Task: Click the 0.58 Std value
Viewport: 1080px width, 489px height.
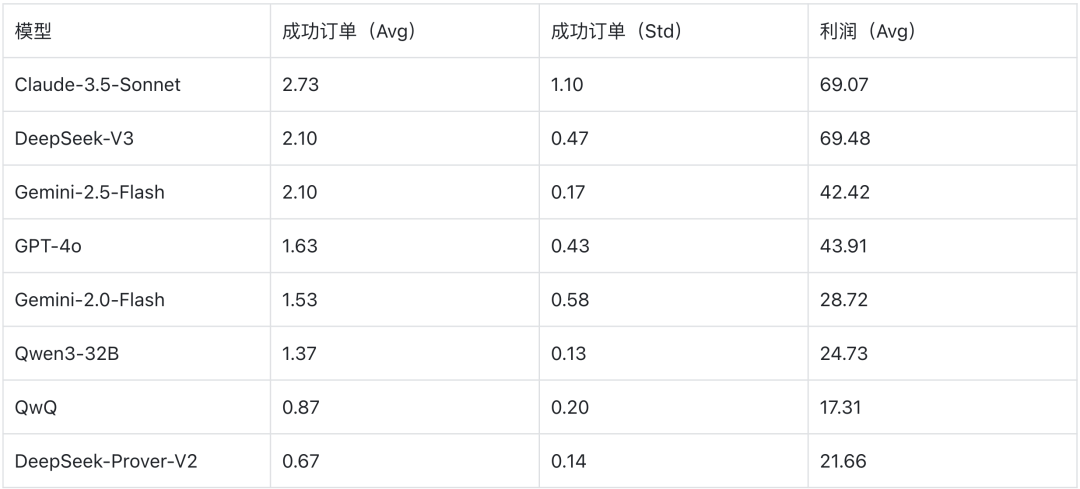Action: coord(570,300)
